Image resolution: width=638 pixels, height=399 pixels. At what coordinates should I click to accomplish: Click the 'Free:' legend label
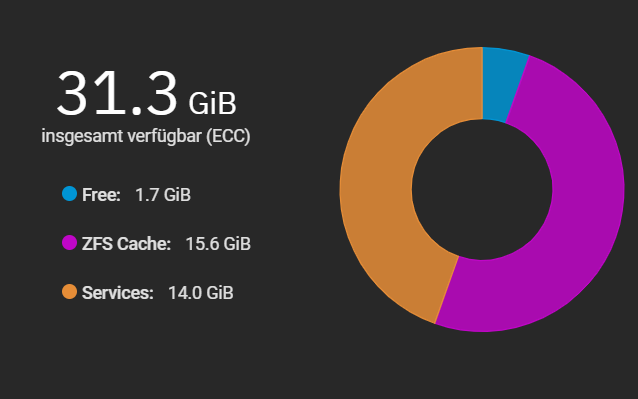tap(101, 195)
